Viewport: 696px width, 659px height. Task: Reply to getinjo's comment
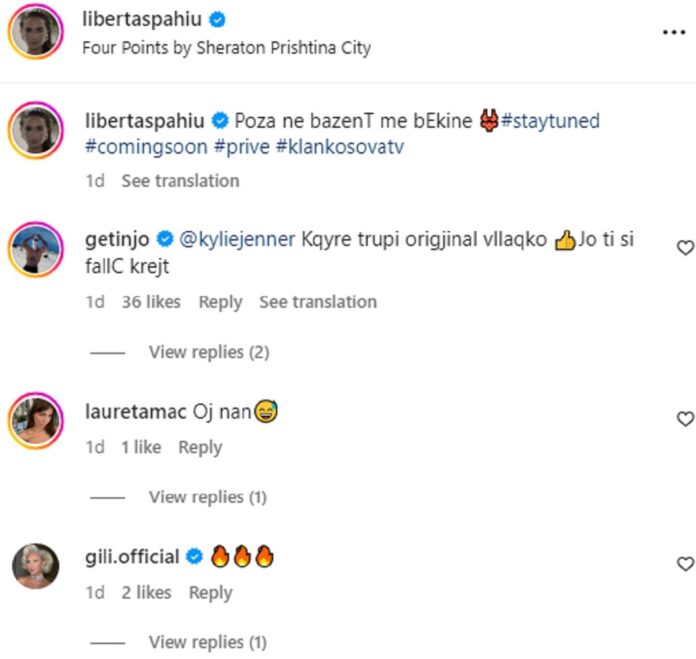click(220, 302)
